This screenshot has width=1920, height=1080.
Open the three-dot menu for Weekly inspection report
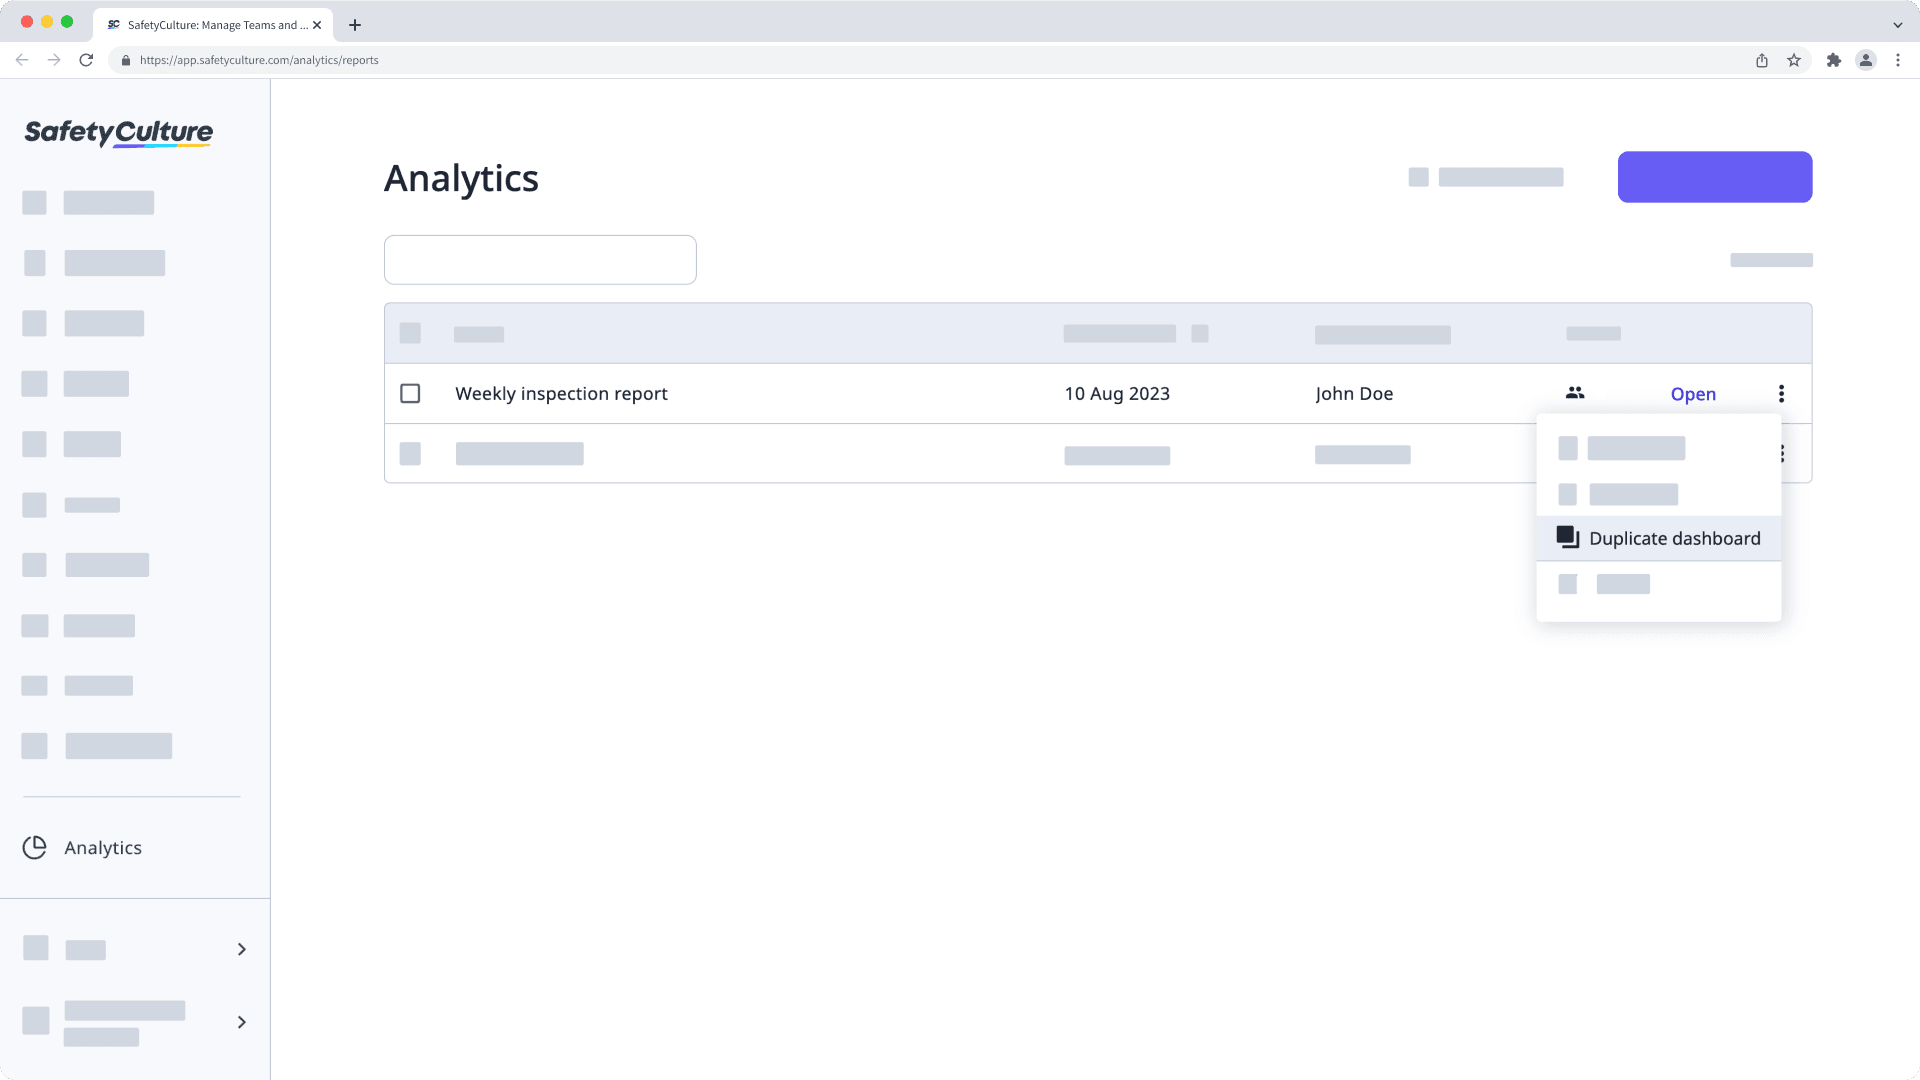tap(1781, 393)
